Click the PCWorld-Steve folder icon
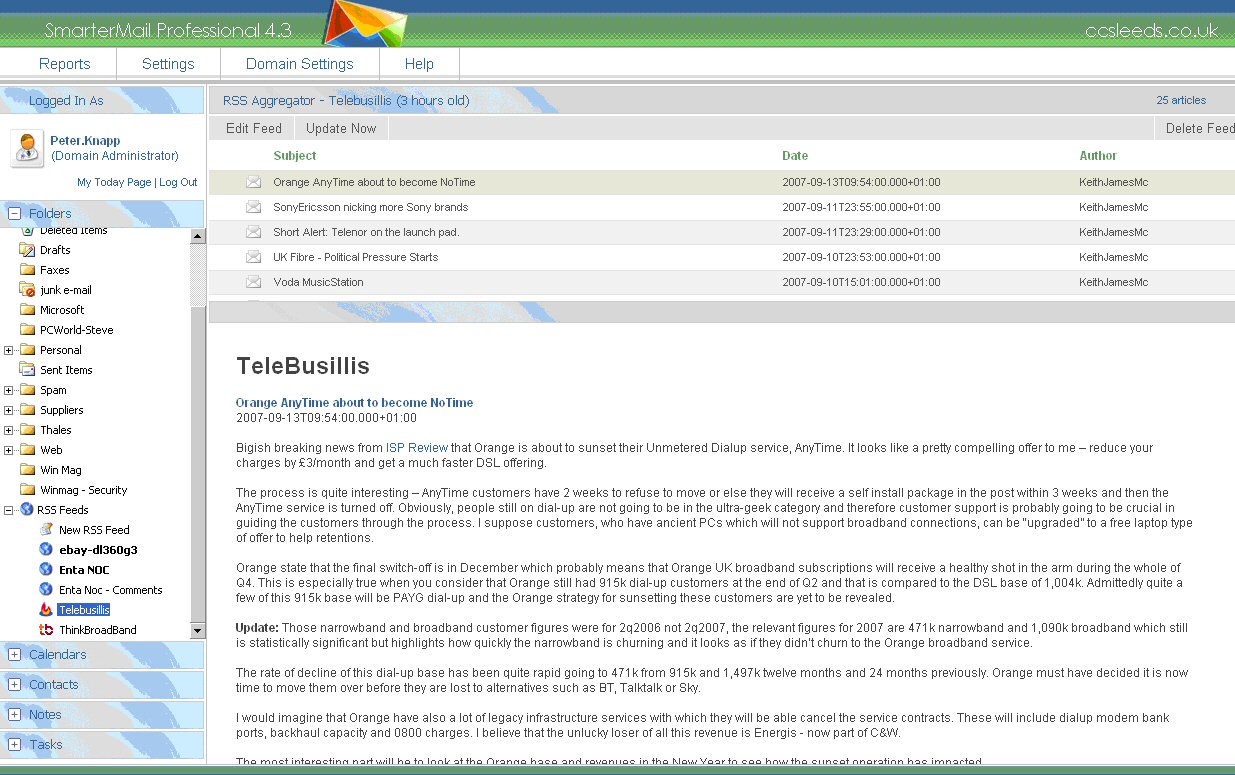The height and width of the screenshot is (775, 1235). (x=27, y=330)
